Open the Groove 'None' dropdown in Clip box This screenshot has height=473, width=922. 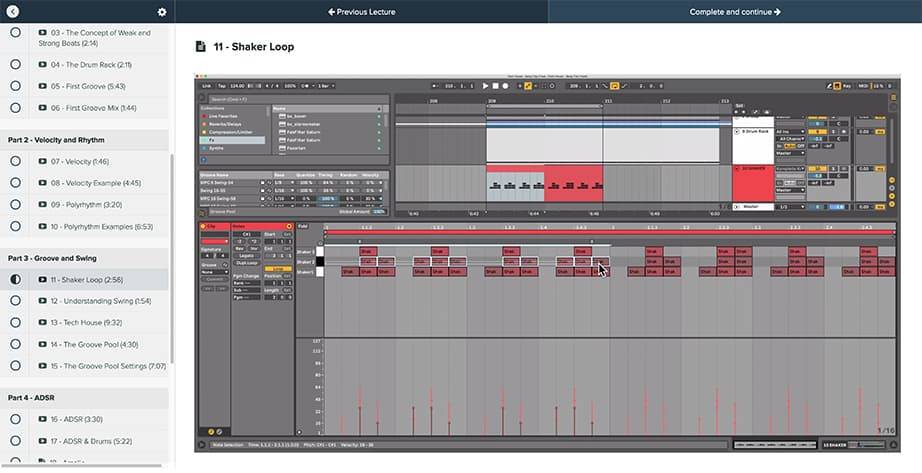tap(215, 272)
